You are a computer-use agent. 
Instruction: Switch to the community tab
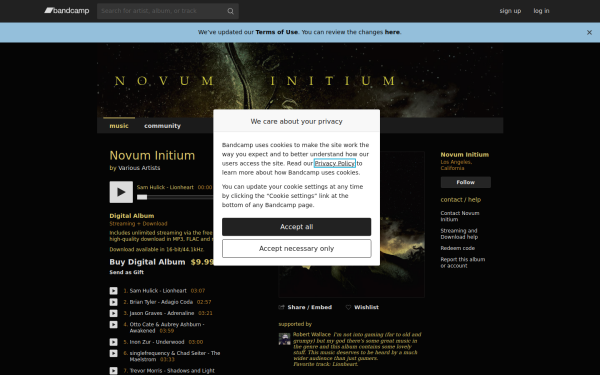click(x=162, y=126)
